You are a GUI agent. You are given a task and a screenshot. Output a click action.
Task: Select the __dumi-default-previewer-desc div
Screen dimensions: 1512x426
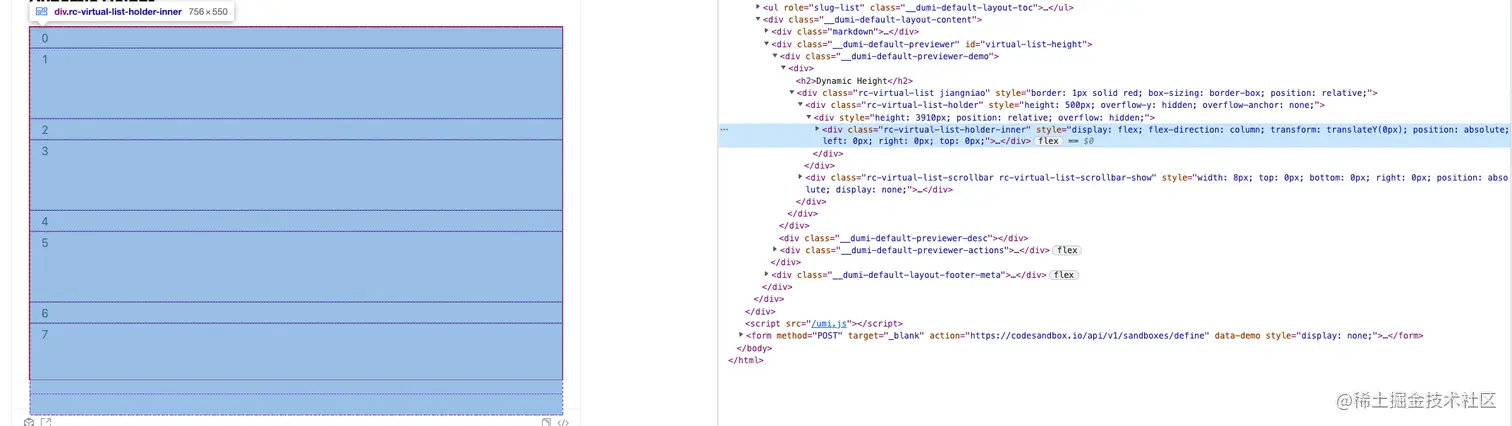pyautogui.click(x=903, y=238)
